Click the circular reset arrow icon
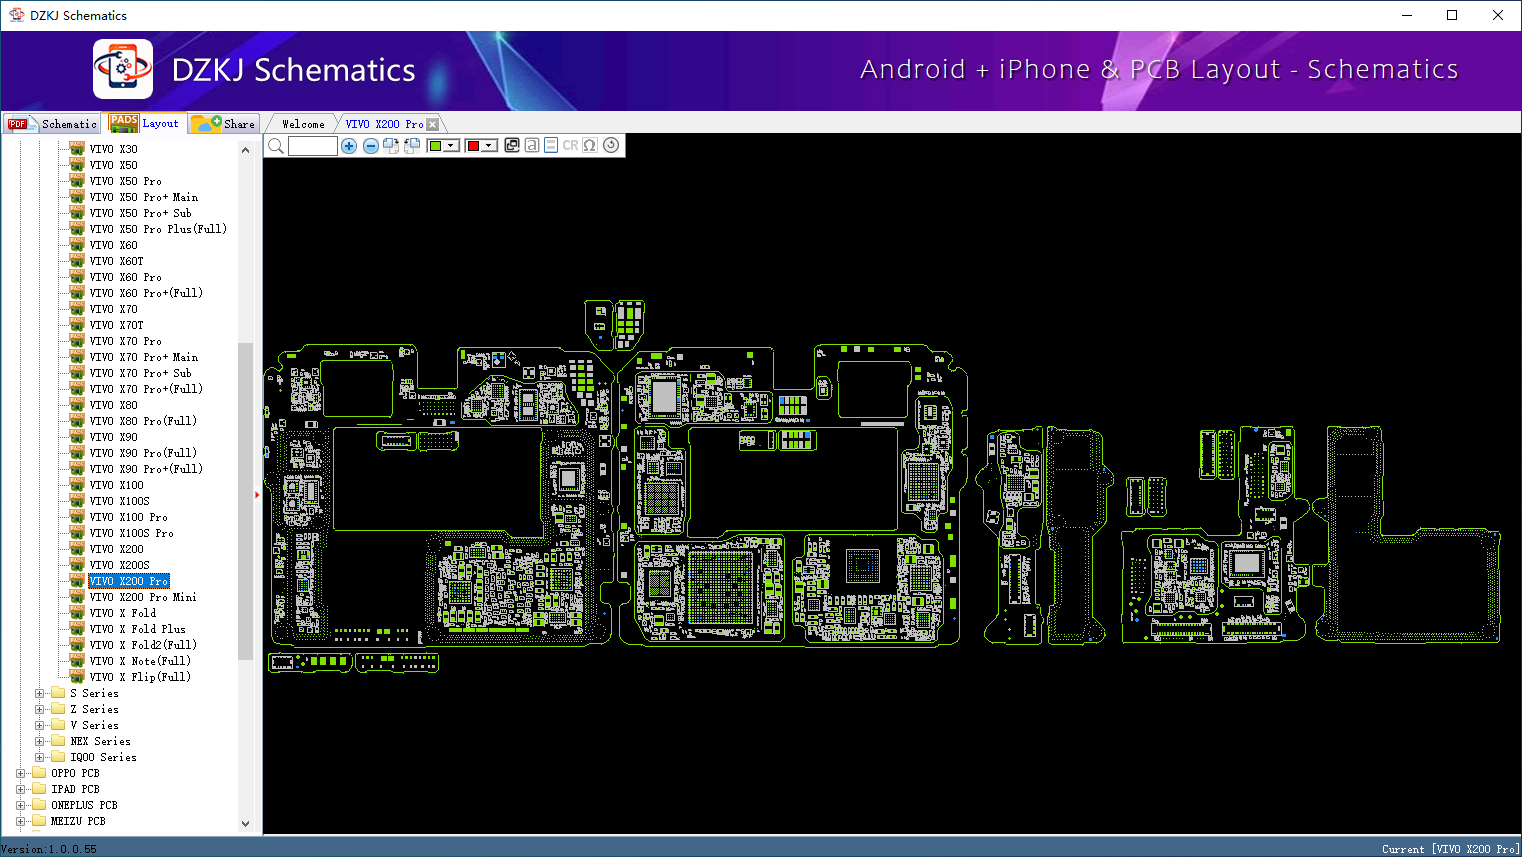Image resolution: width=1522 pixels, height=857 pixels. pos(611,146)
